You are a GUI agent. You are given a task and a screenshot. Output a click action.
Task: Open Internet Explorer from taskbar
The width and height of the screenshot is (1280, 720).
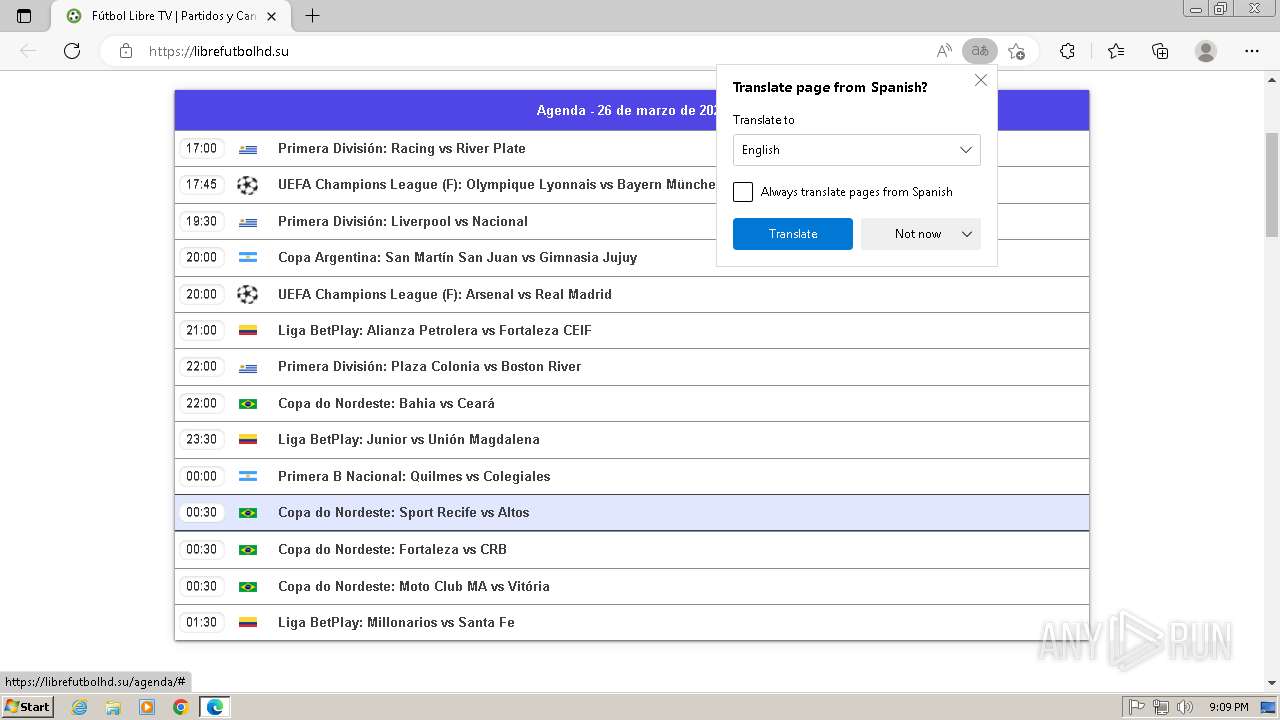[x=80, y=707]
